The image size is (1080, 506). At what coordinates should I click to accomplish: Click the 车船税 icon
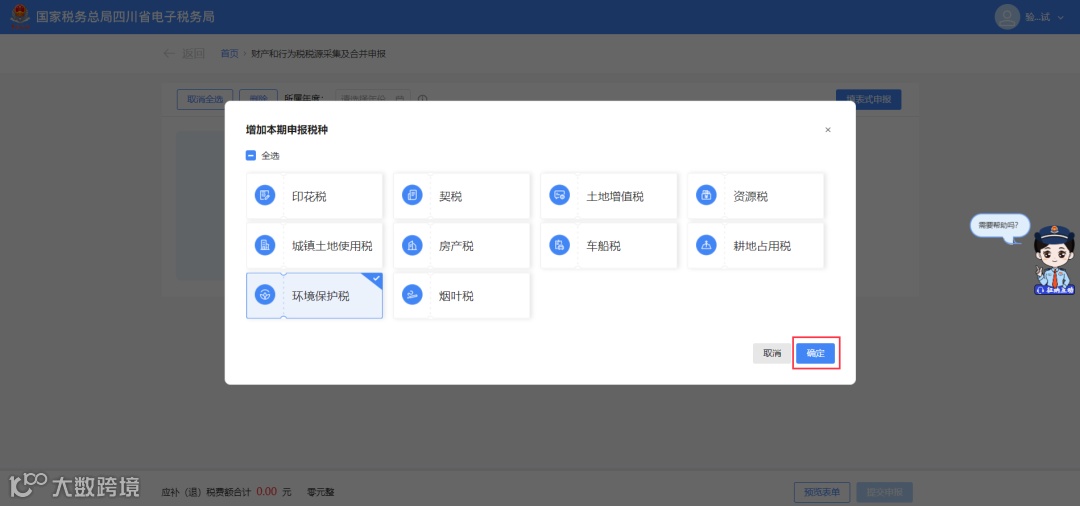[559, 245]
